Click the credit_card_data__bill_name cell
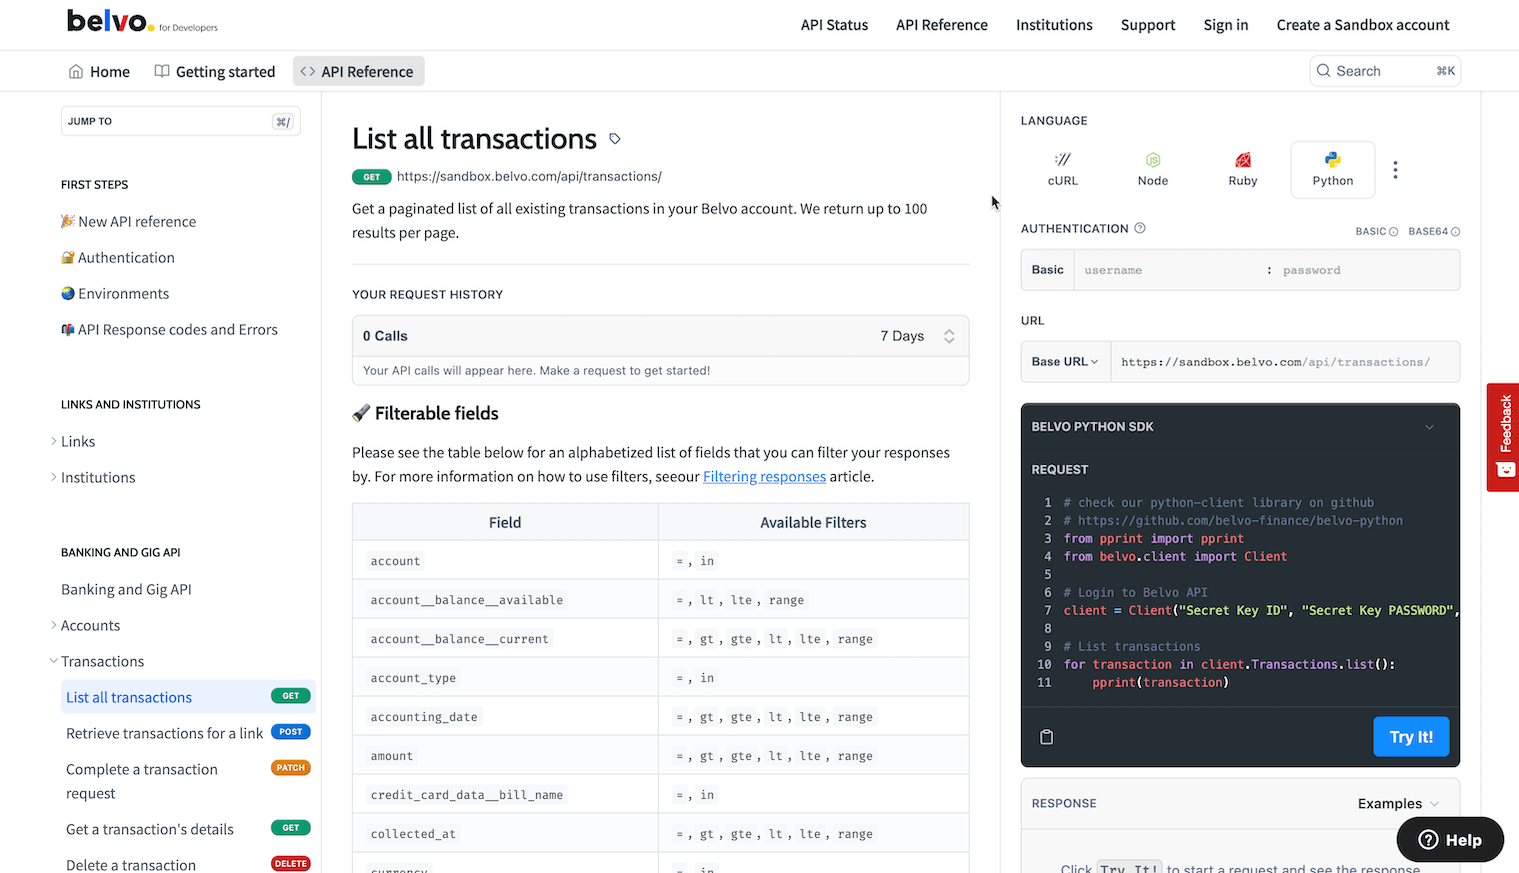Screen dimensions: 1519x873 (x=505, y=795)
